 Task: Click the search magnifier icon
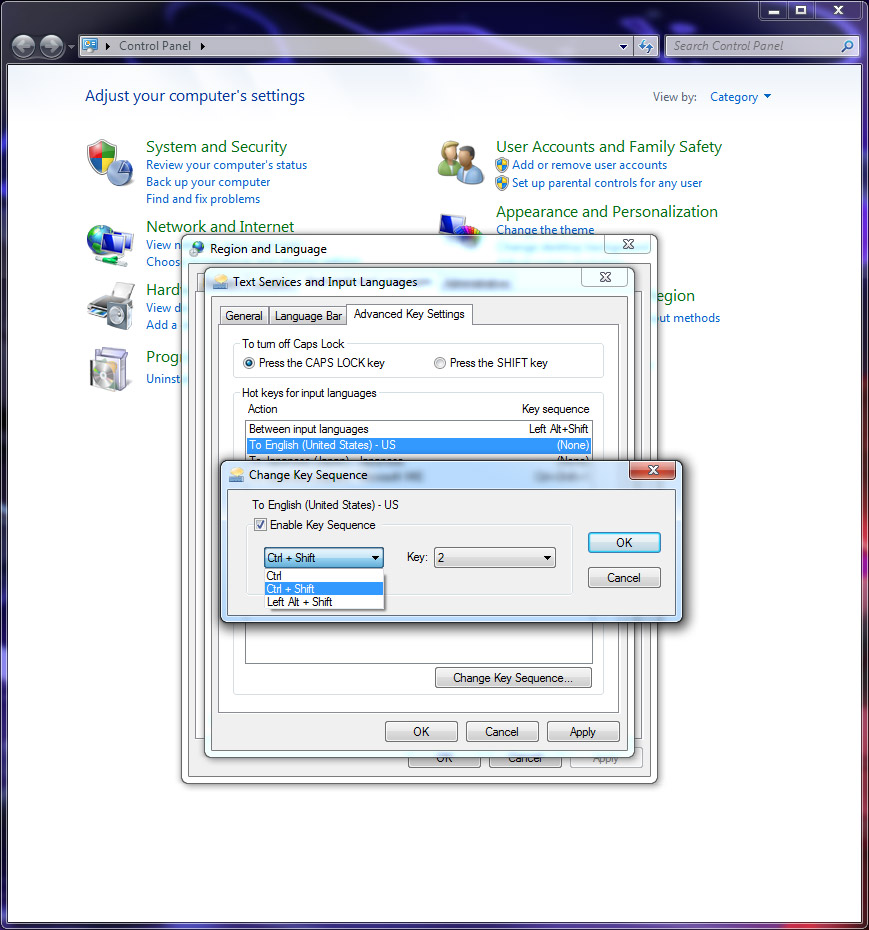click(x=846, y=46)
